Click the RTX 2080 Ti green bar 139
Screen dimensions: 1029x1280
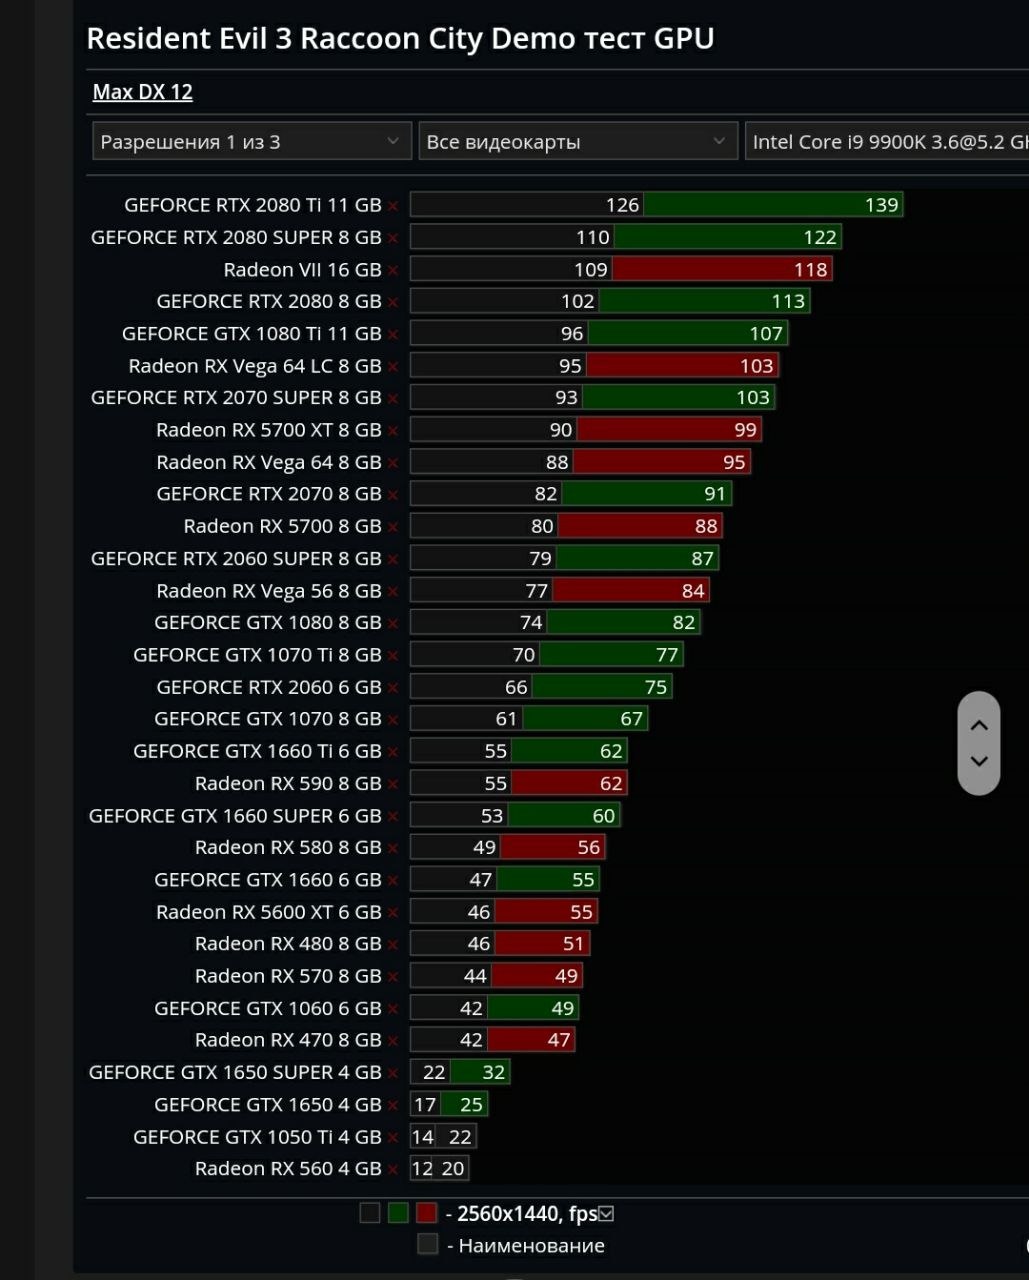(x=773, y=205)
